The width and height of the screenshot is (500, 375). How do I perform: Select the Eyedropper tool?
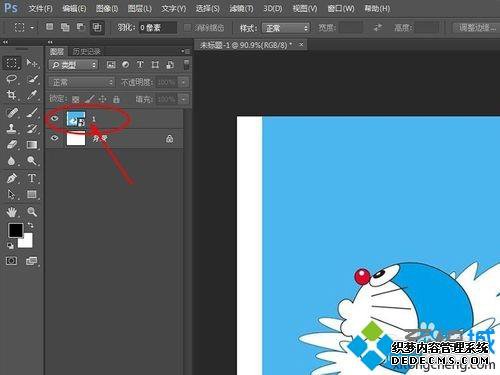[32, 95]
